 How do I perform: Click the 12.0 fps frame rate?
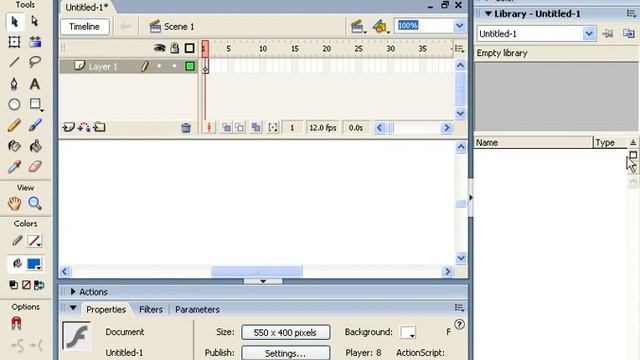322,128
